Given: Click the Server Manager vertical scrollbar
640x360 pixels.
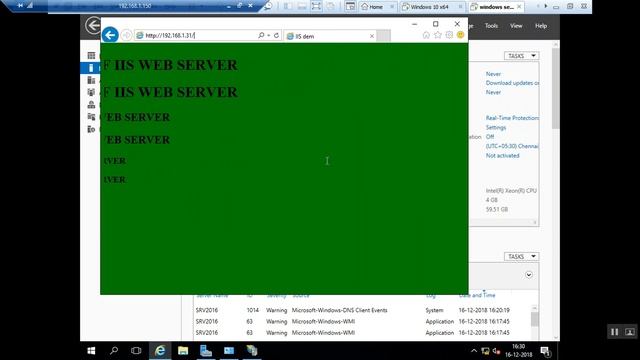Looking at the screenshot, I should tap(556, 88).
